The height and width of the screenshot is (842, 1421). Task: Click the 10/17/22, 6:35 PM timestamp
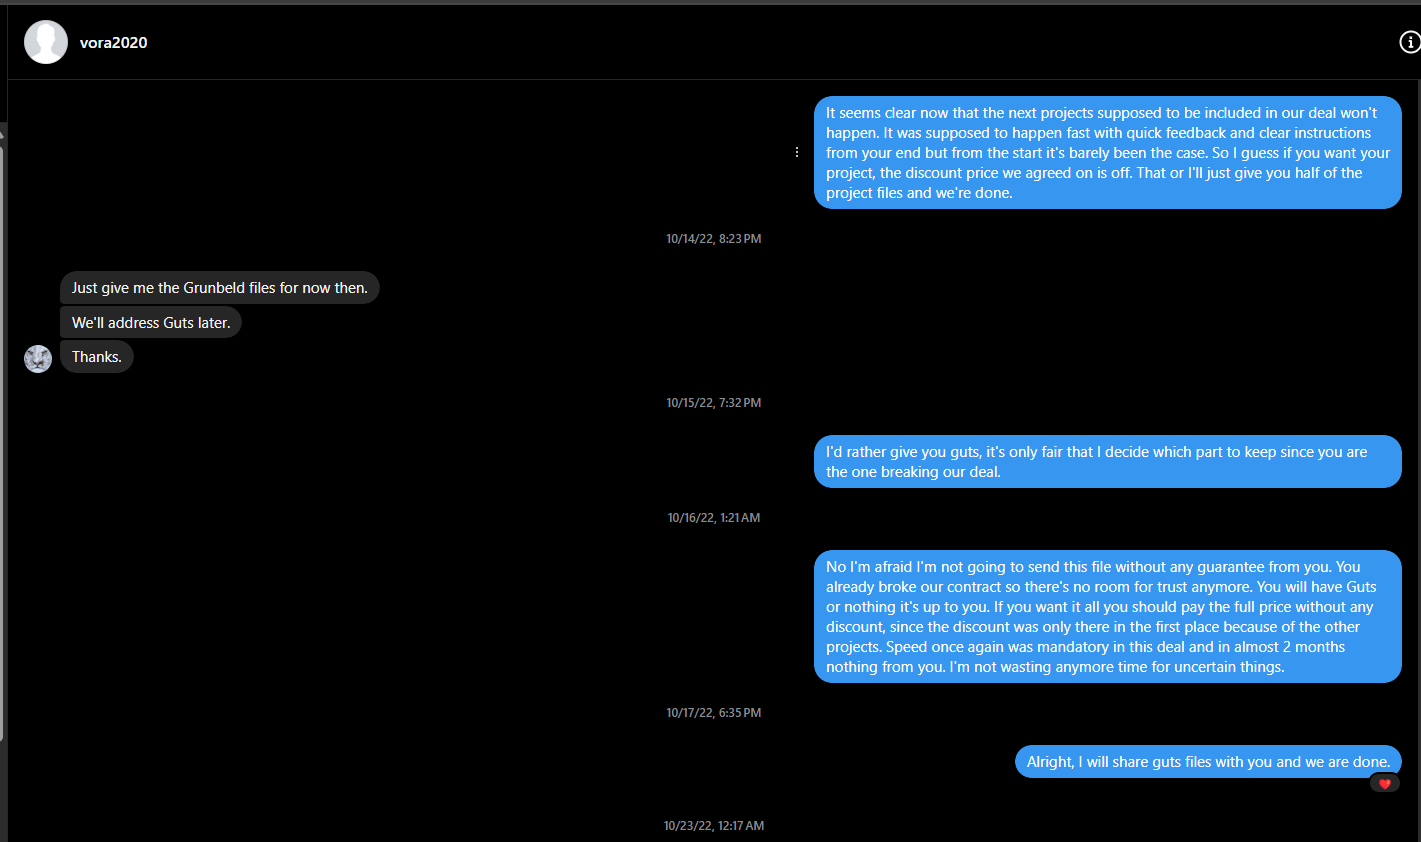point(714,713)
